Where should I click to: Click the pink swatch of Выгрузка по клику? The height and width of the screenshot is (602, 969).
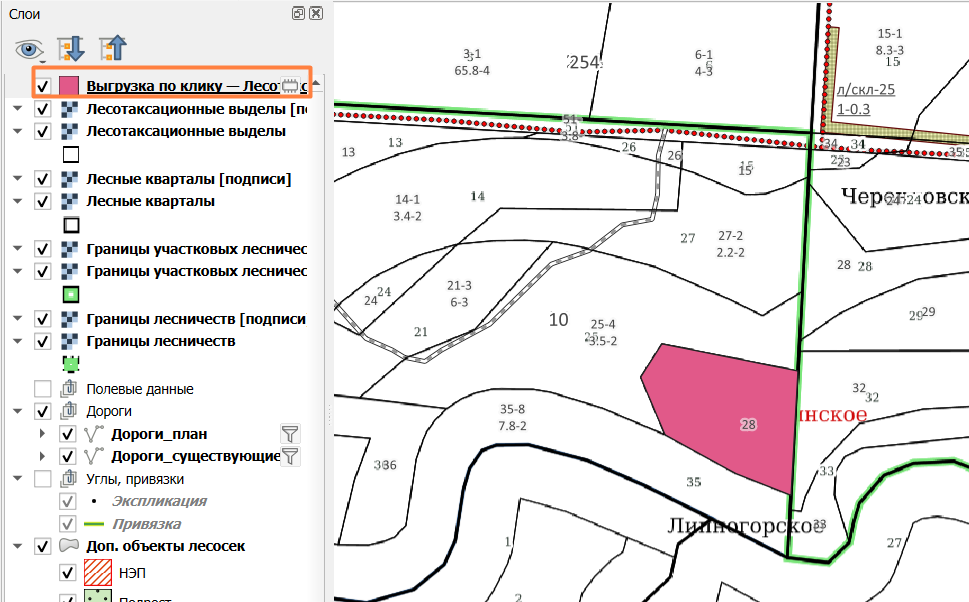[69, 86]
